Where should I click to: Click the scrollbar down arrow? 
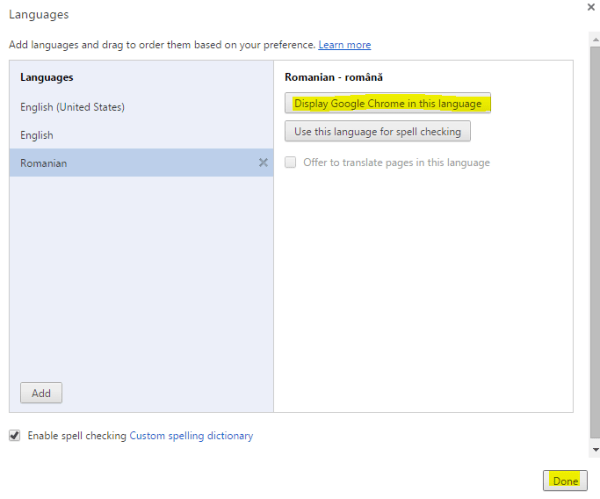[x=595, y=450]
